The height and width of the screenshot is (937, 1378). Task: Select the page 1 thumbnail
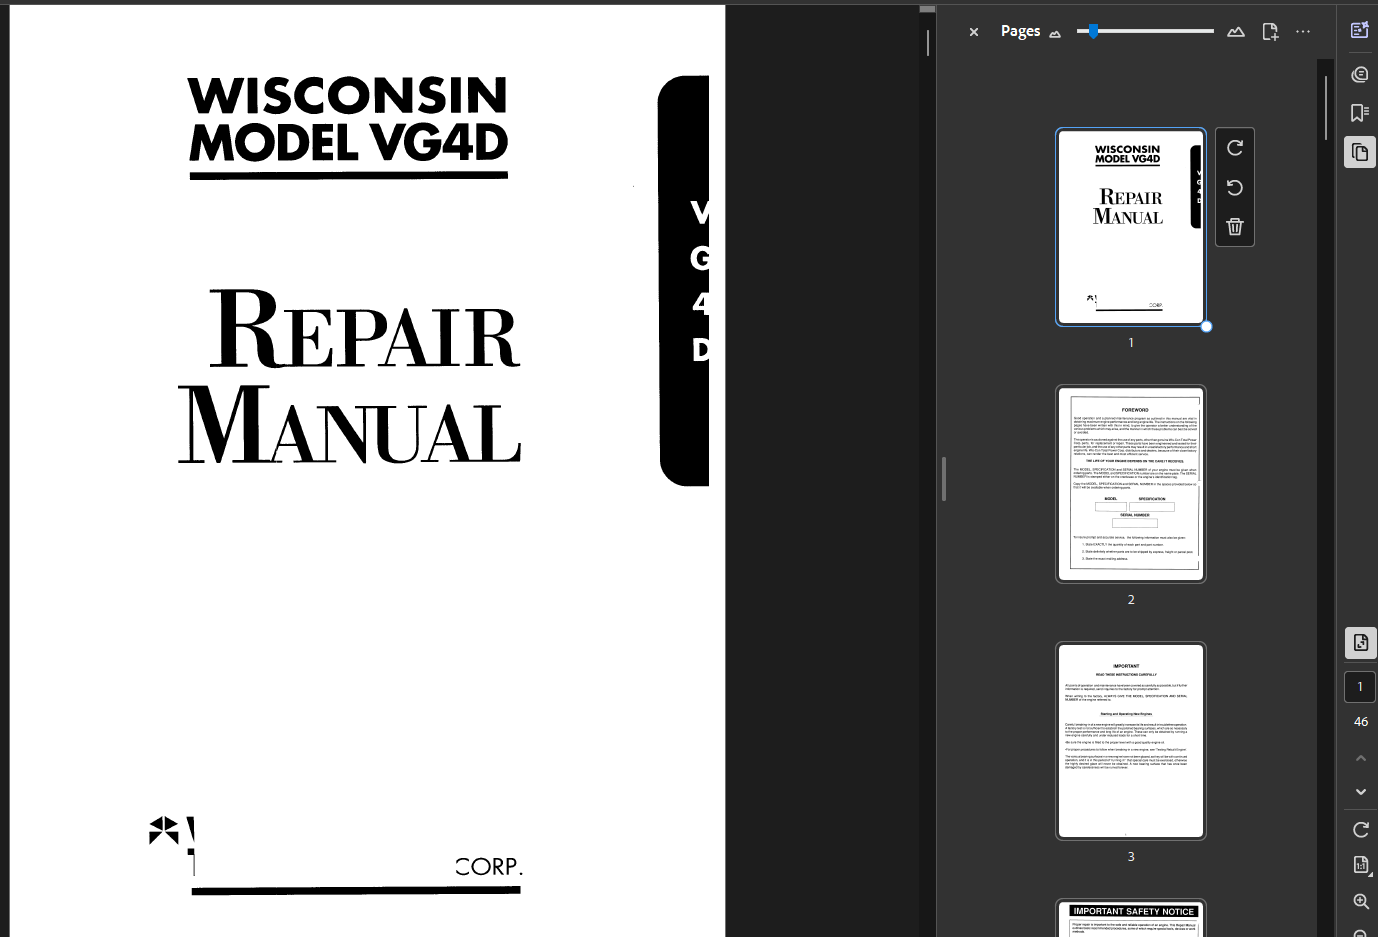pos(1131,227)
